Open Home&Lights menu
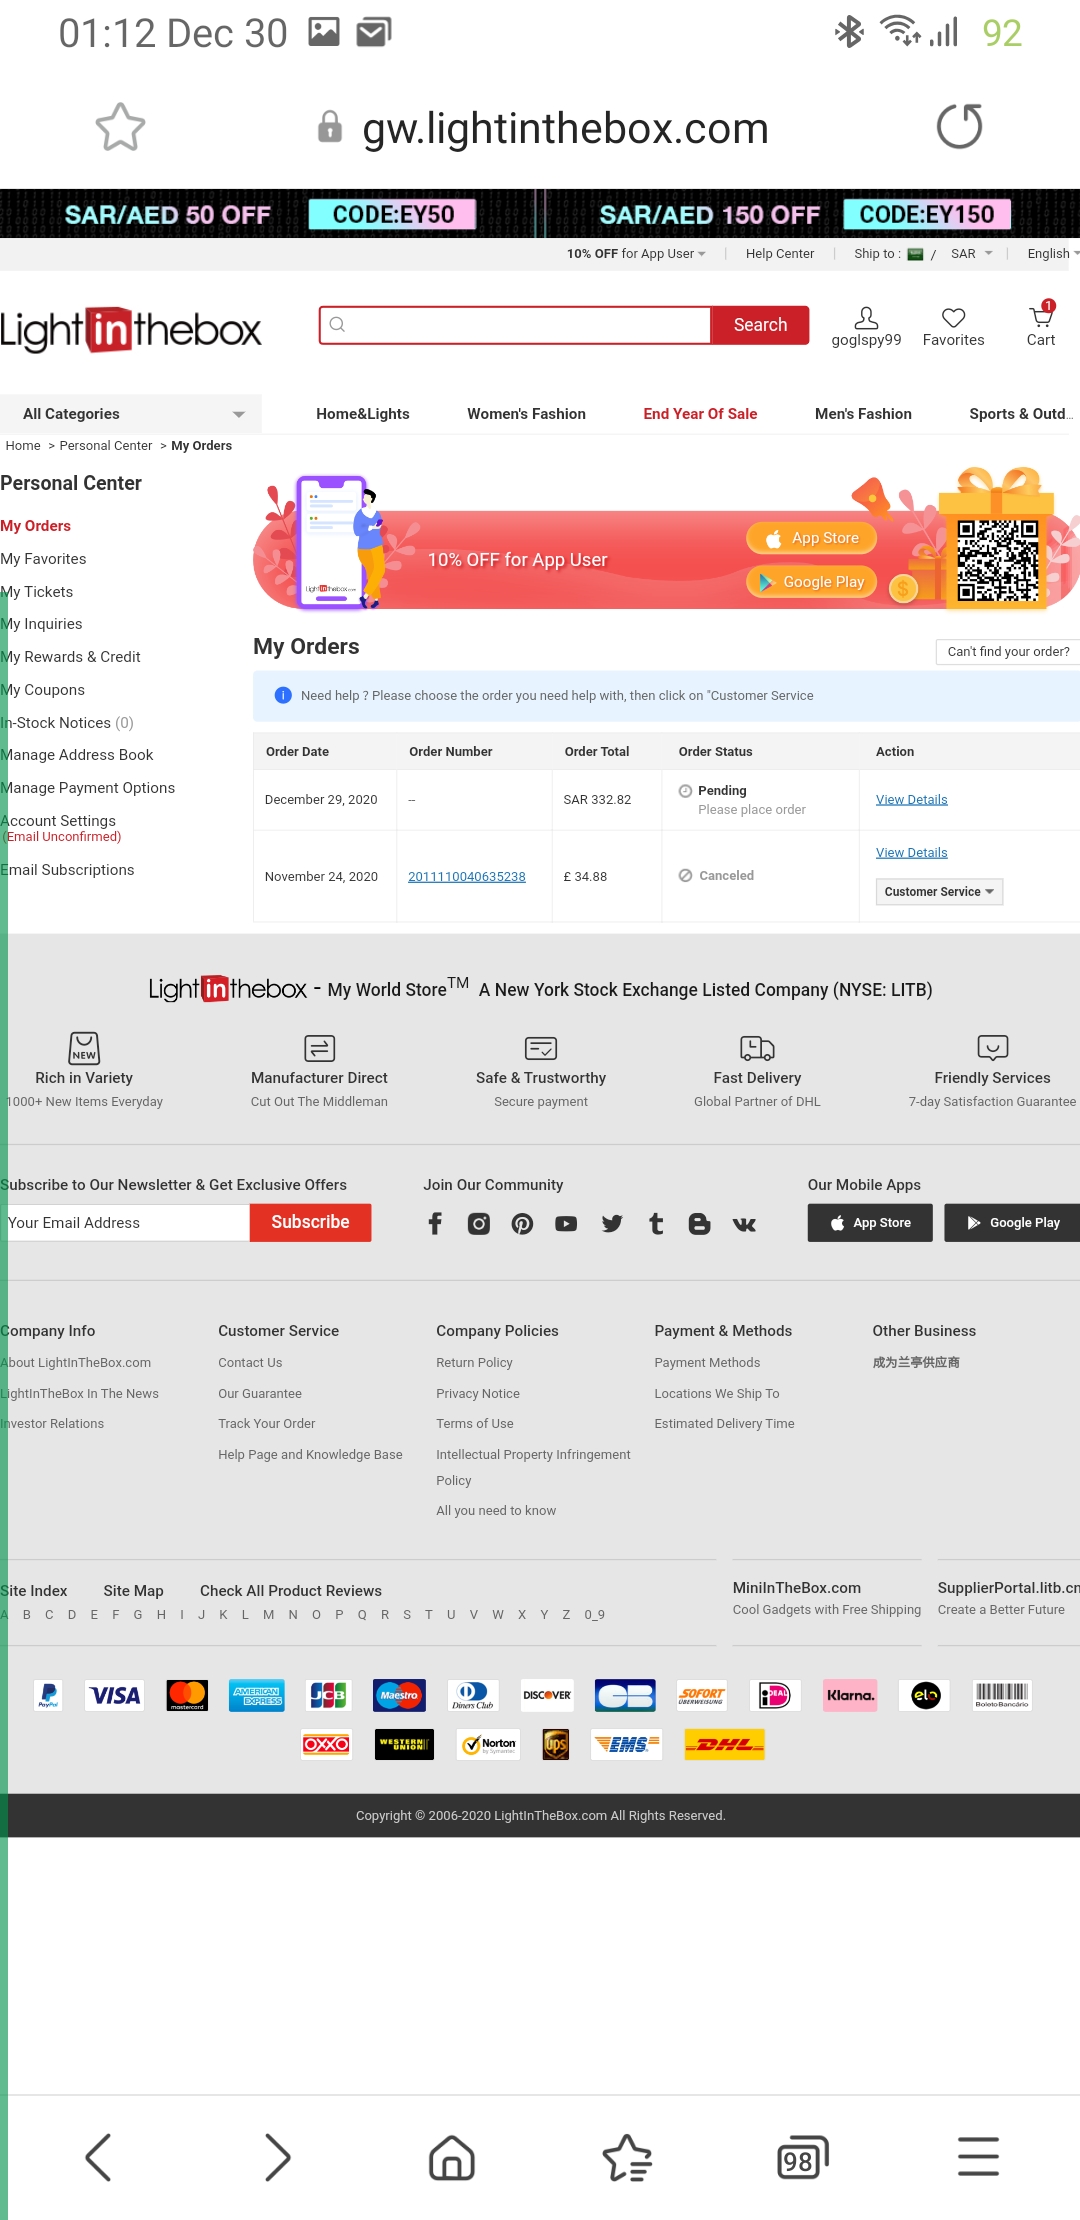The image size is (1080, 2220). tap(363, 414)
